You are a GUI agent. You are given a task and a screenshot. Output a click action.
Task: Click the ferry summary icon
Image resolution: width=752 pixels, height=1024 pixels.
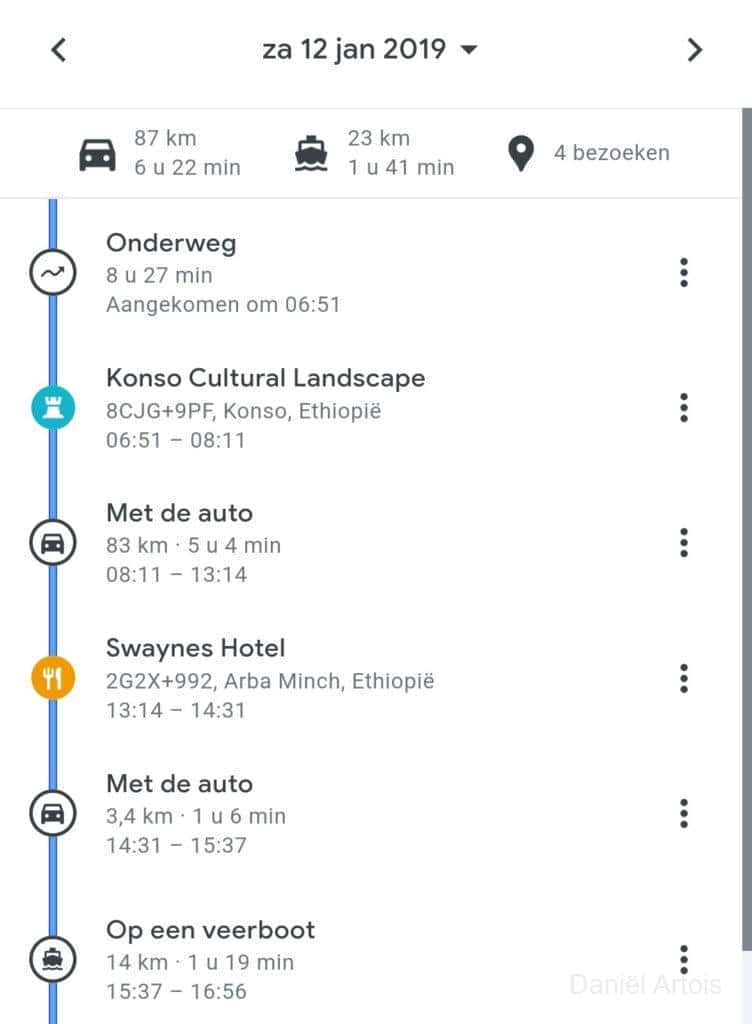[311, 155]
